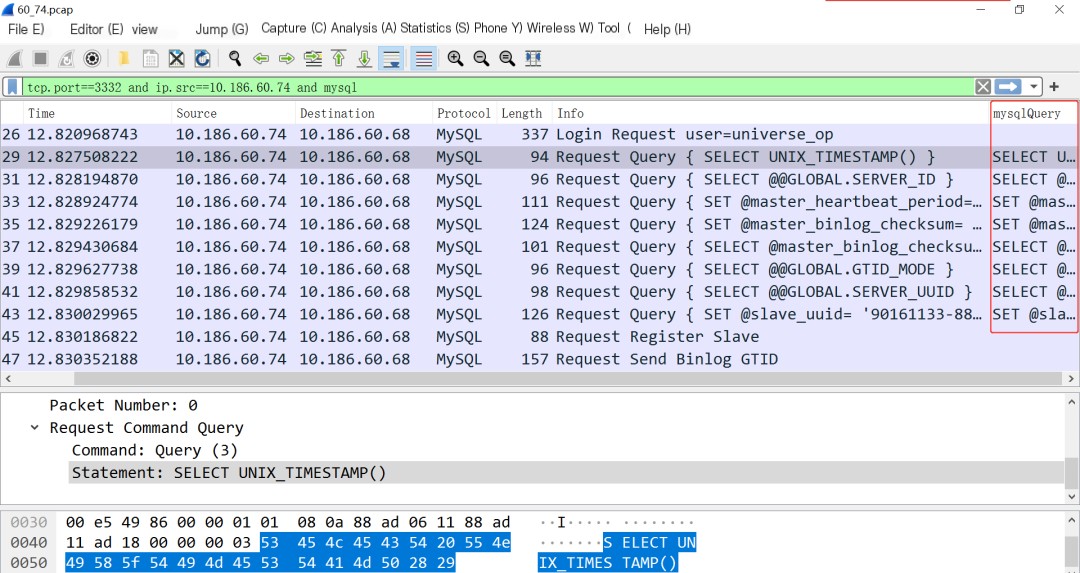The width and height of the screenshot is (1080, 573).
Task: Restart the current capture
Action: (65, 59)
